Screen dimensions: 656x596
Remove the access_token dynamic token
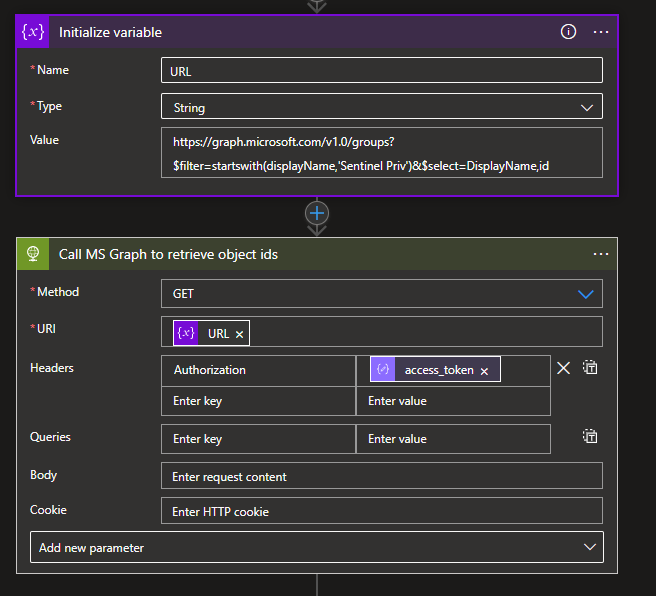click(484, 370)
